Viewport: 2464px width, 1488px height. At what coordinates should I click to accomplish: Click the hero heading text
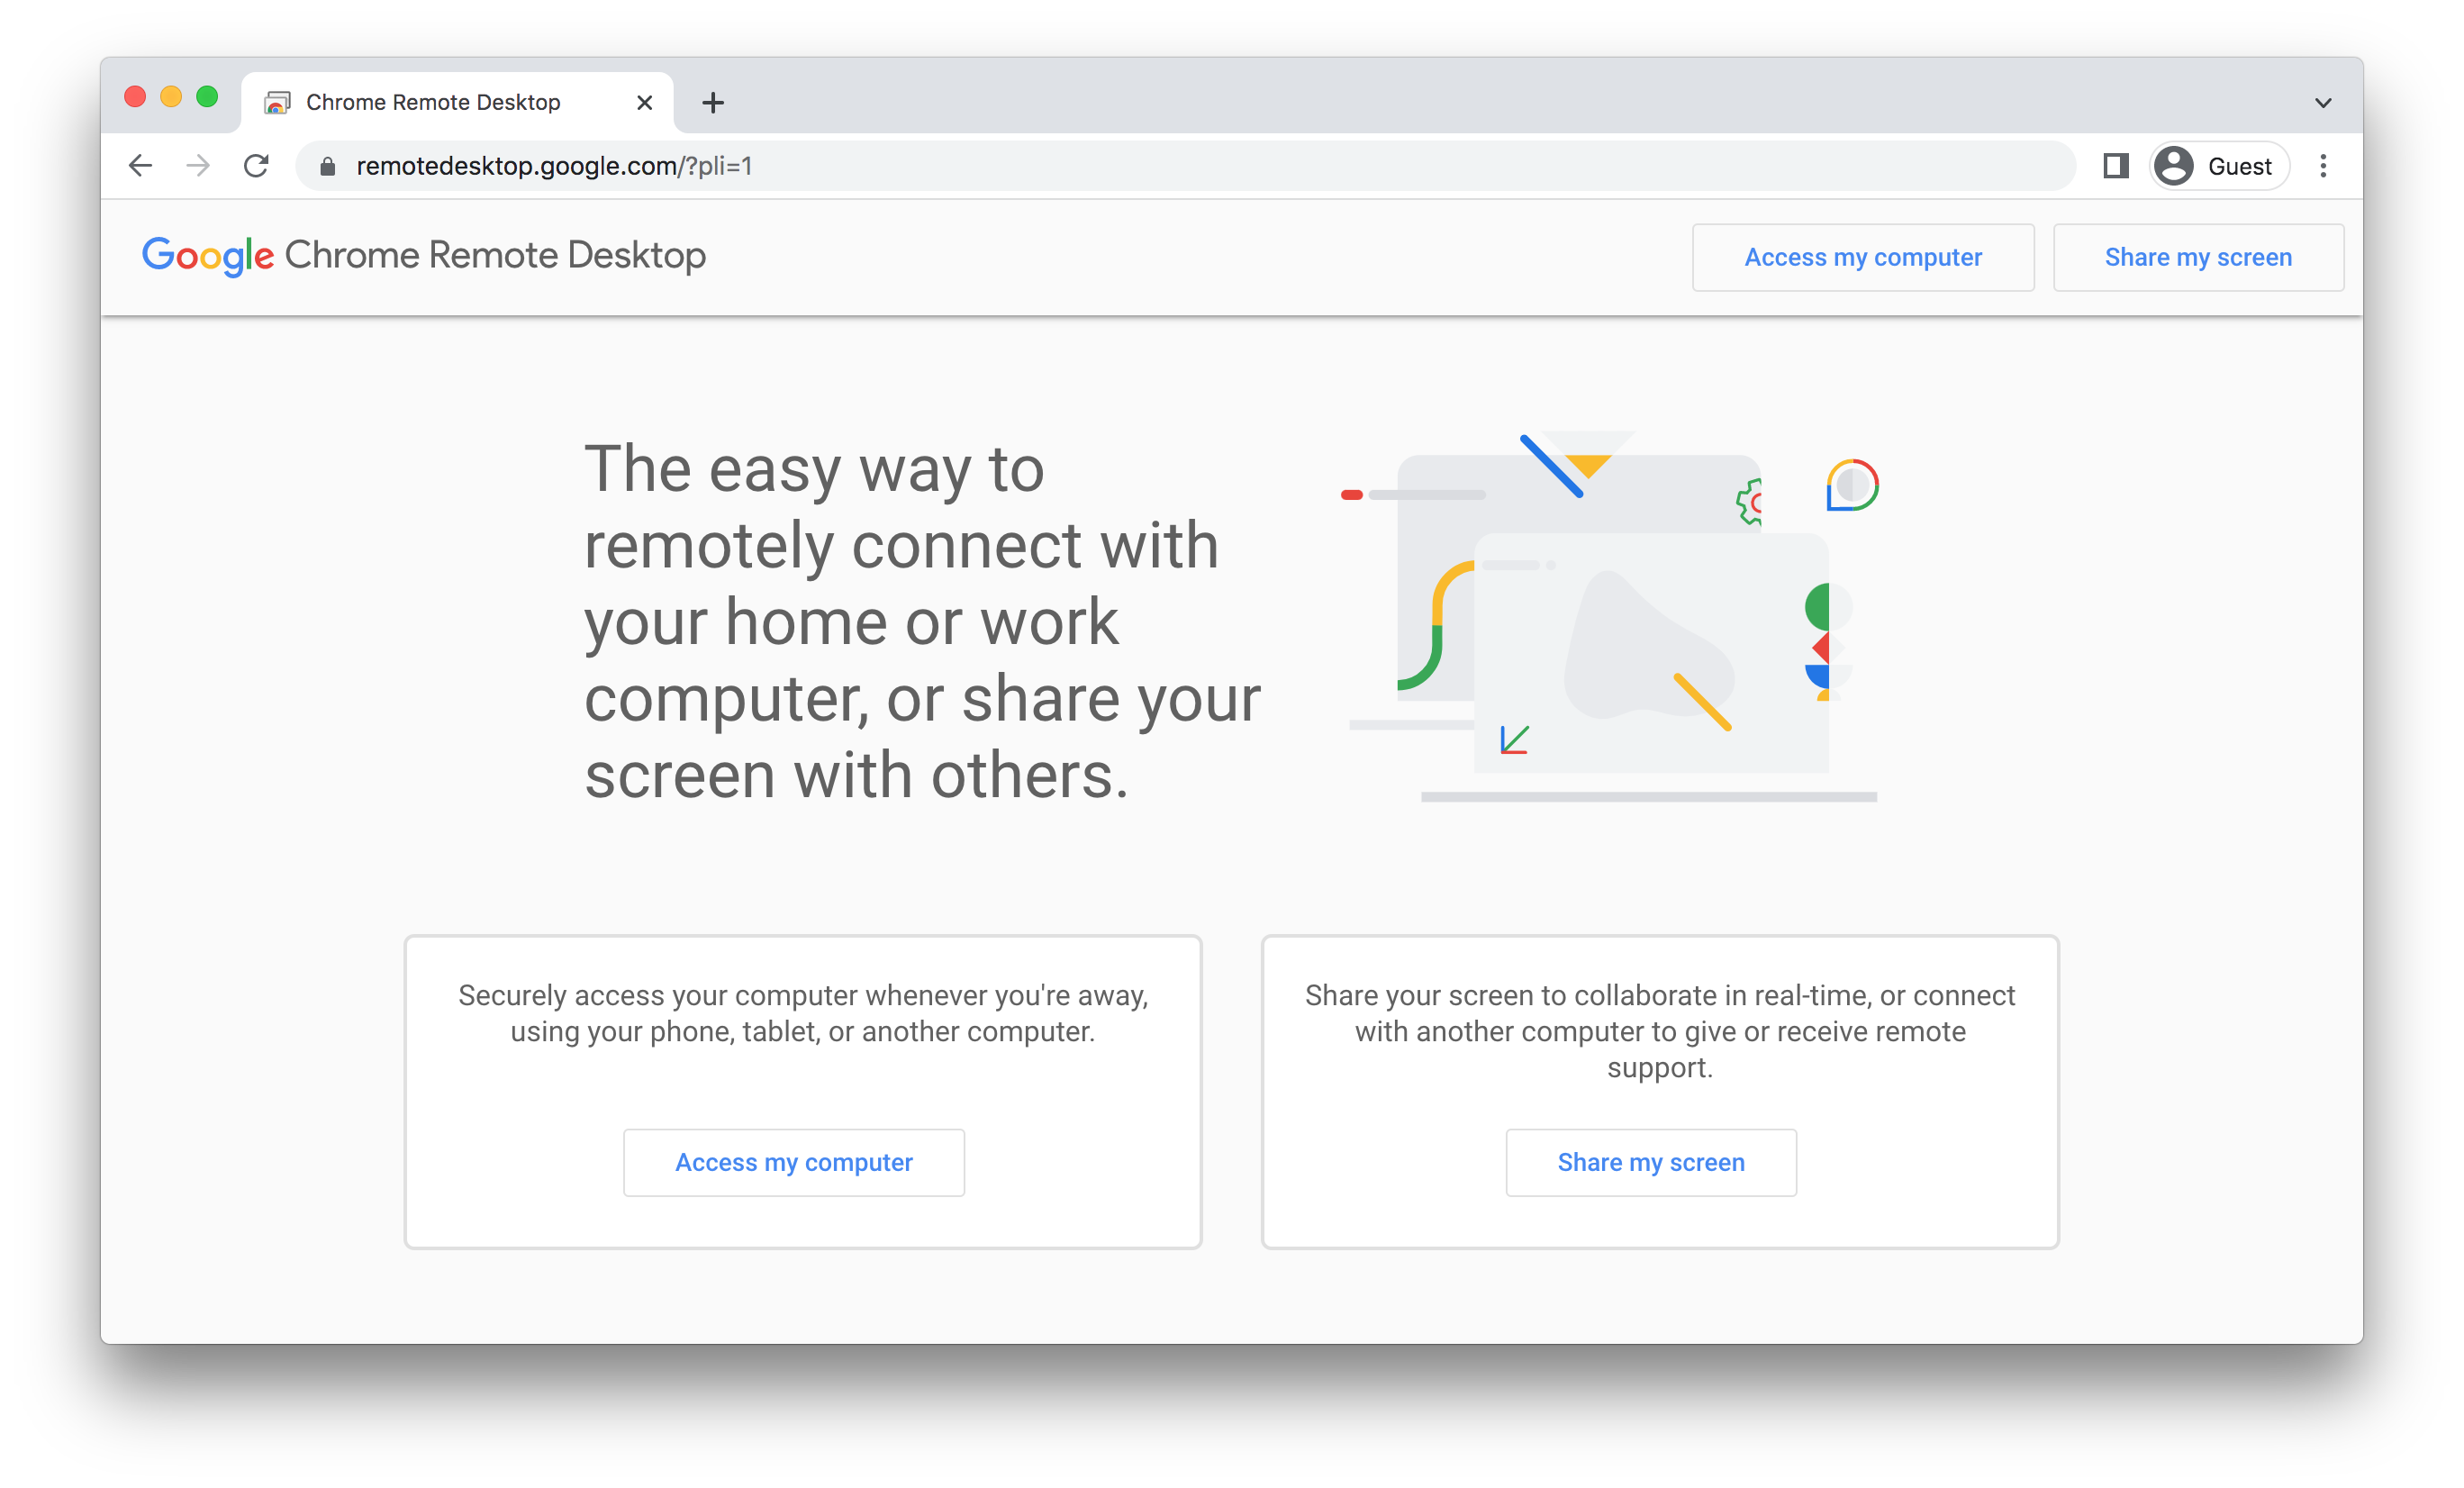[922, 621]
